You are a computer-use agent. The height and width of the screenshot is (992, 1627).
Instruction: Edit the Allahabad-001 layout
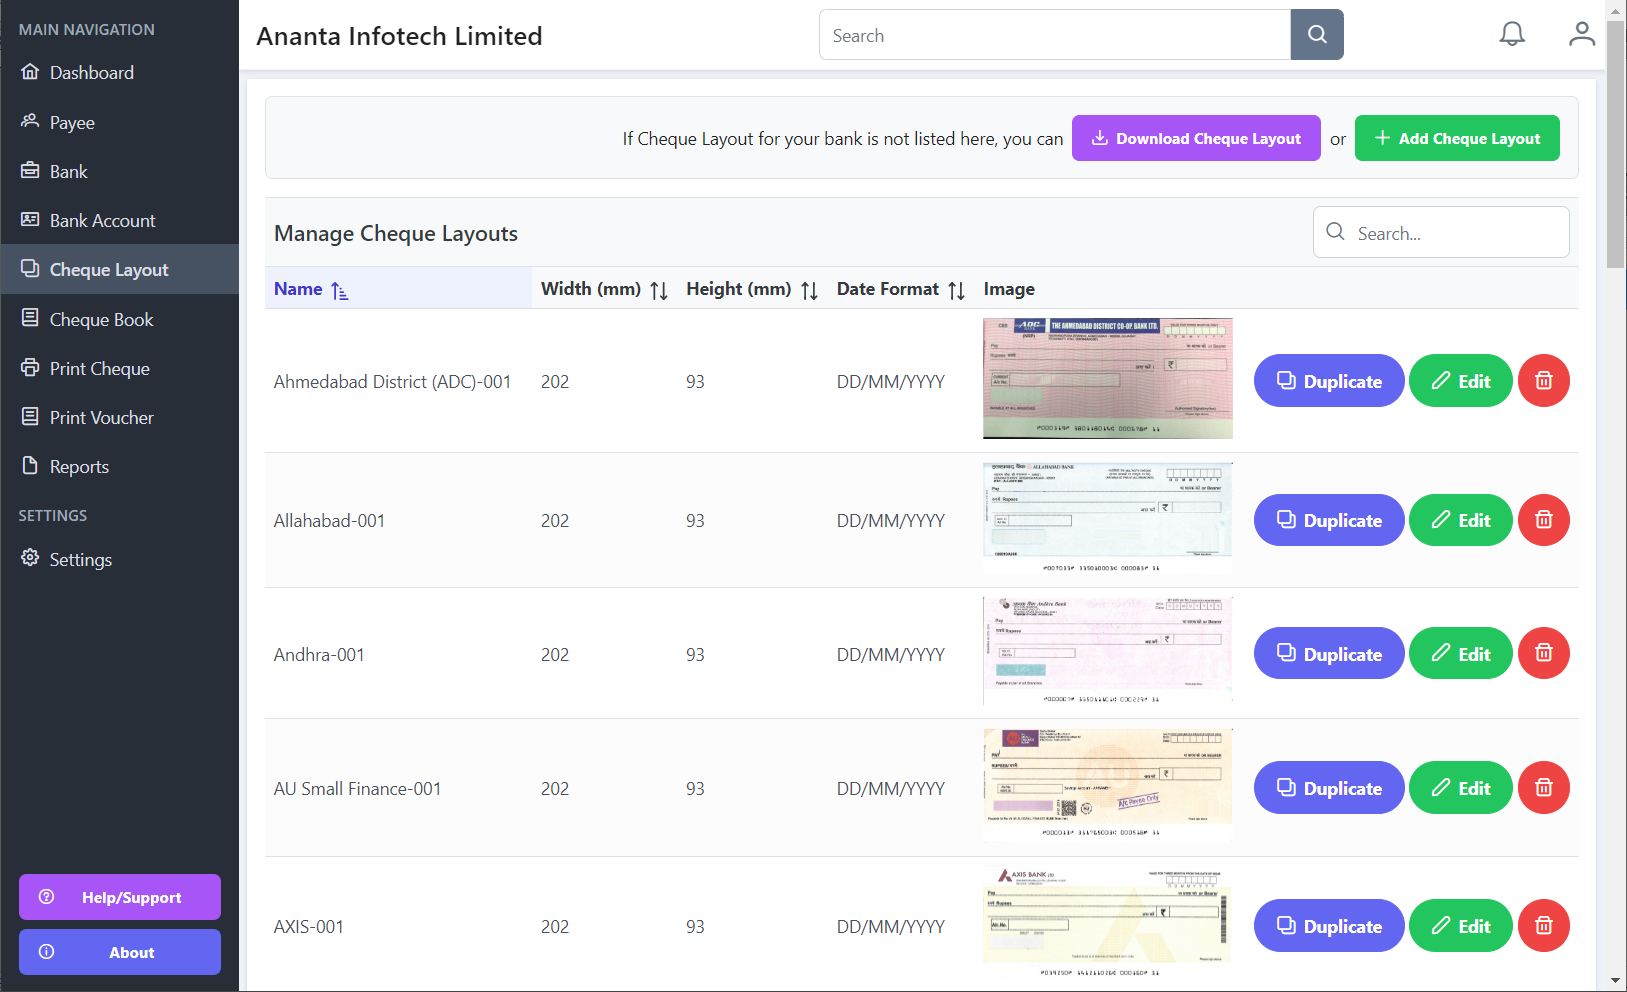pos(1461,520)
